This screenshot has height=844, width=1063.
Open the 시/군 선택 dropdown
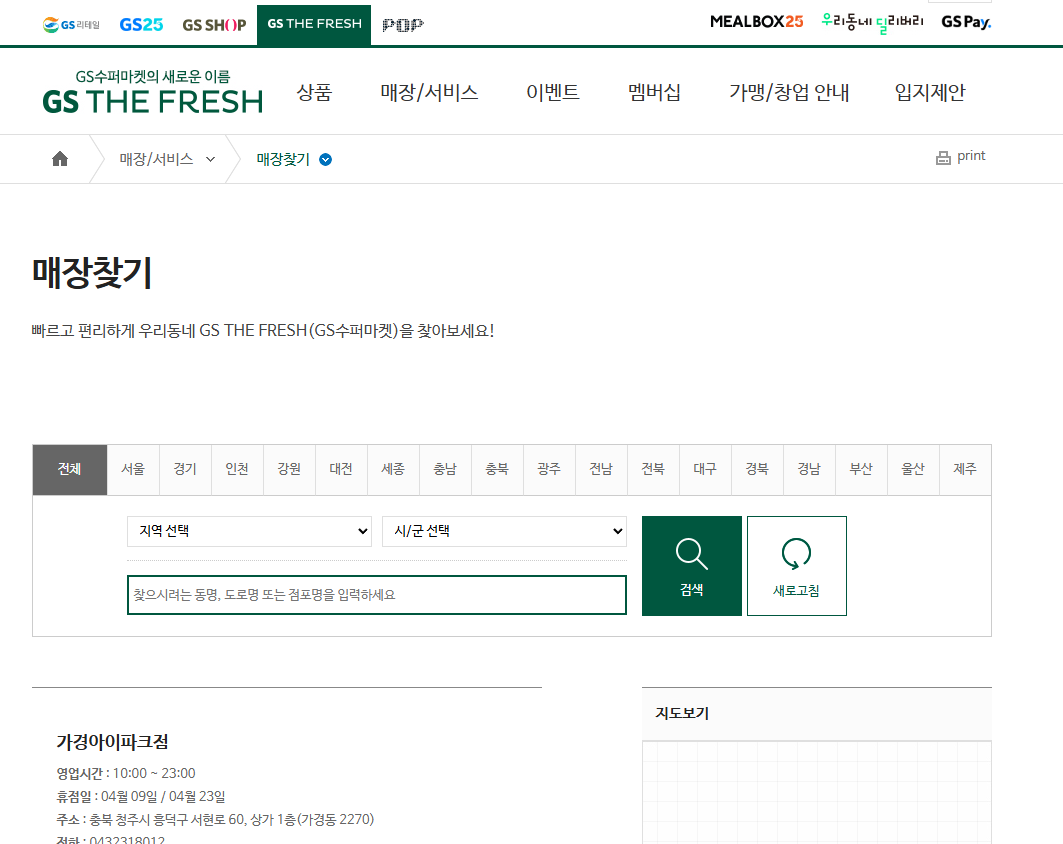pyautogui.click(x=504, y=531)
